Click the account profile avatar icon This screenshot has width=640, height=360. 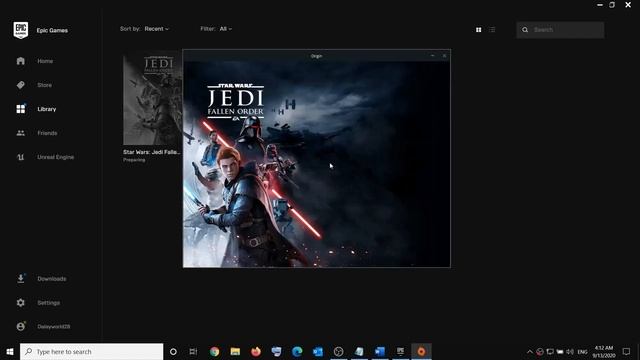21,327
